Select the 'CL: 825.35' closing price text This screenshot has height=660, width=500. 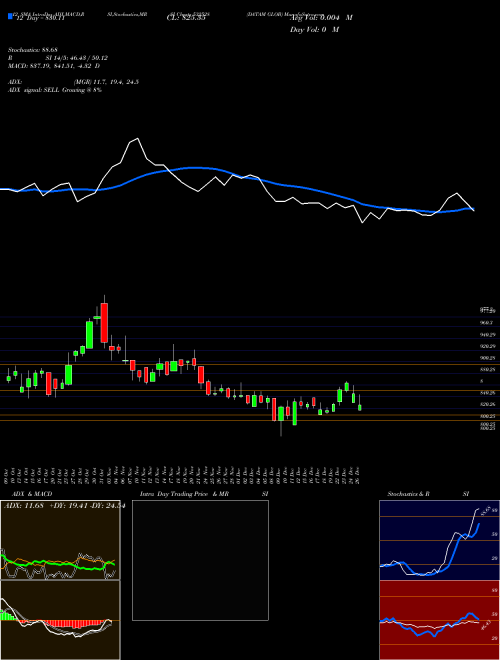pos(186,18)
